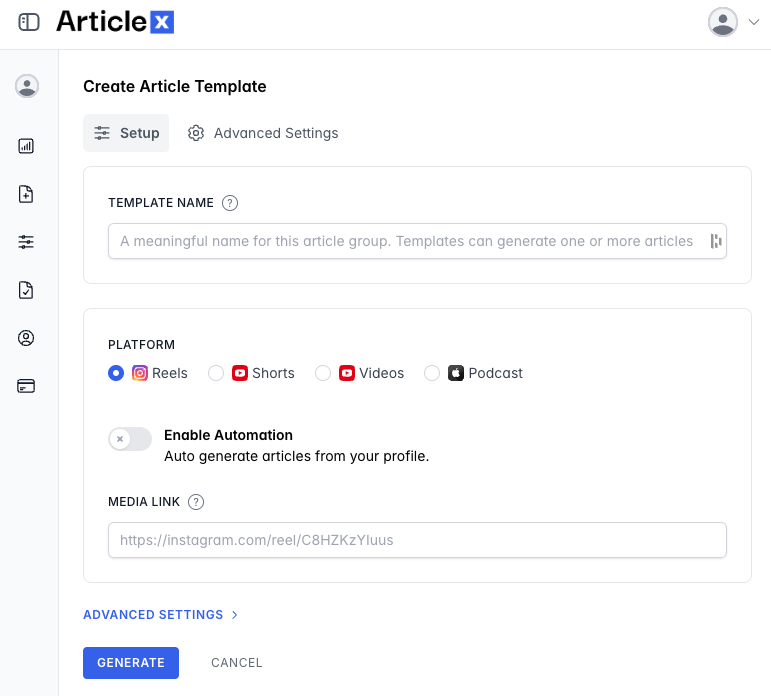Viewport: 771px width, 696px height.
Task: Click the new article file-plus sidebar icon
Action: pyautogui.click(x=27, y=194)
